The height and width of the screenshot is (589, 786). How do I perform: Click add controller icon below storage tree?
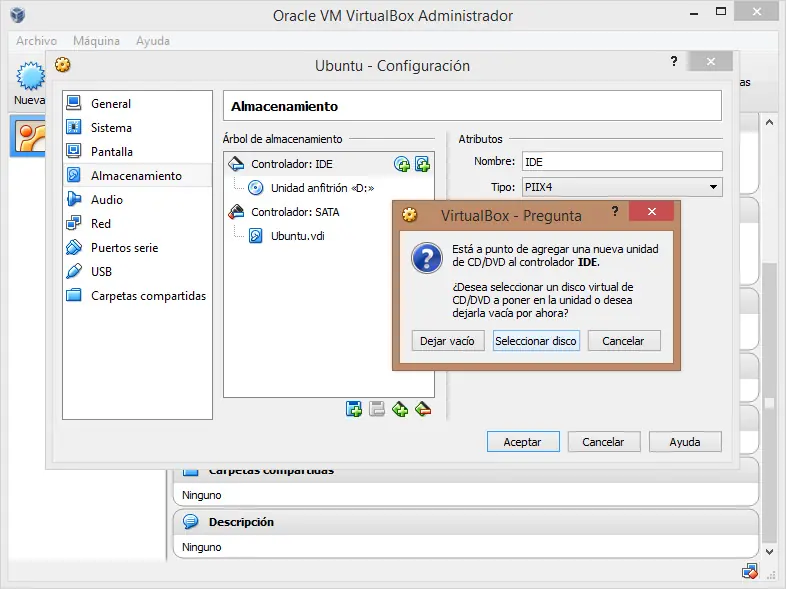pyautogui.click(x=400, y=409)
